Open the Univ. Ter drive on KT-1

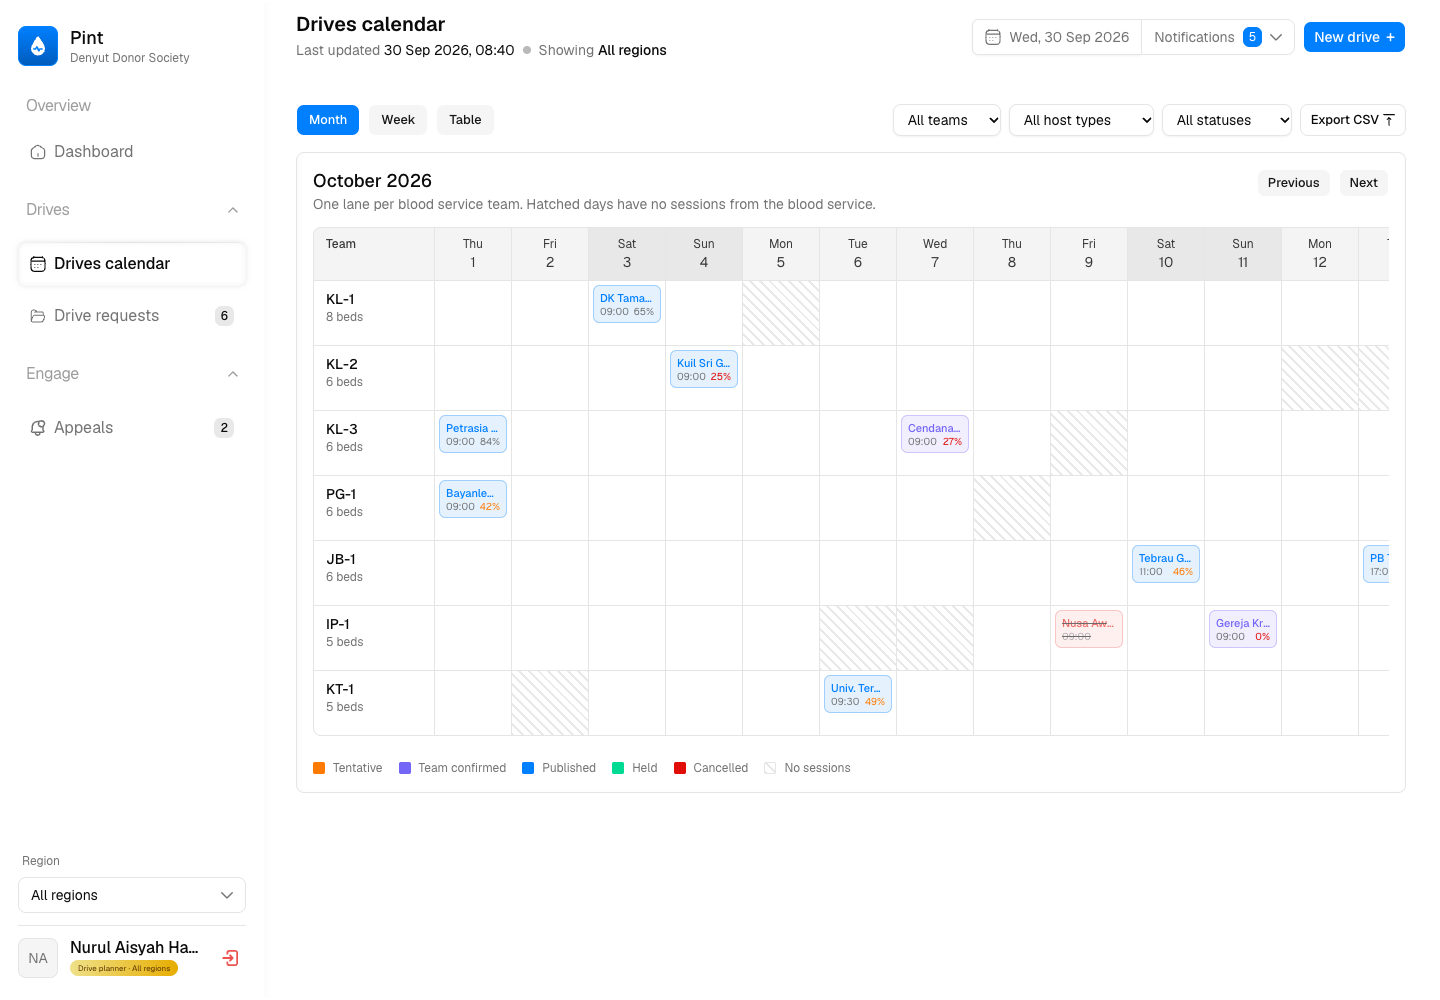(858, 694)
